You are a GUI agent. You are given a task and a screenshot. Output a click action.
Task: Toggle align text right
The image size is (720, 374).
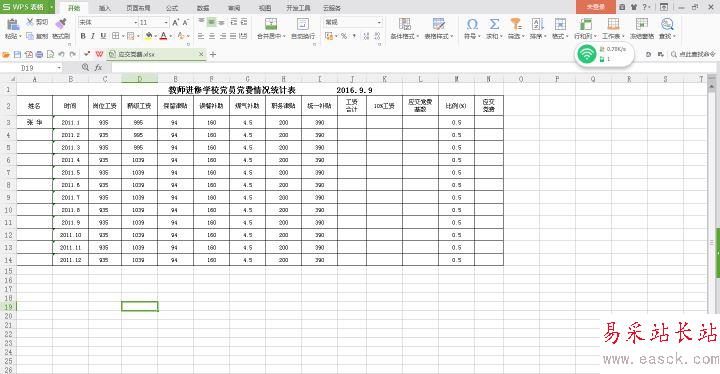click(223, 36)
